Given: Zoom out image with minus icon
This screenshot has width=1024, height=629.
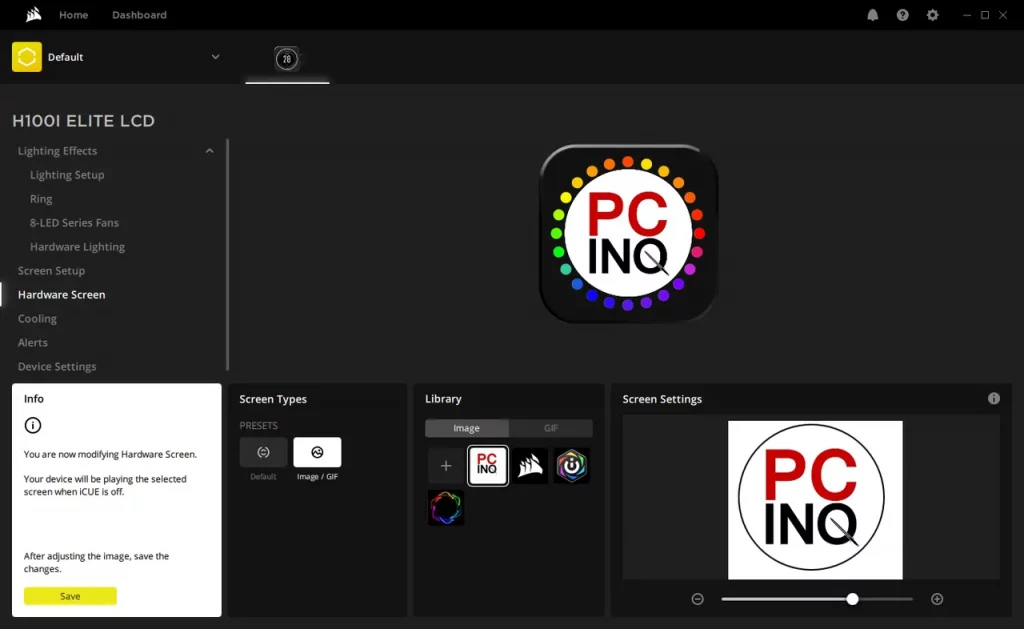Looking at the screenshot, I should [x=697, y=599].
